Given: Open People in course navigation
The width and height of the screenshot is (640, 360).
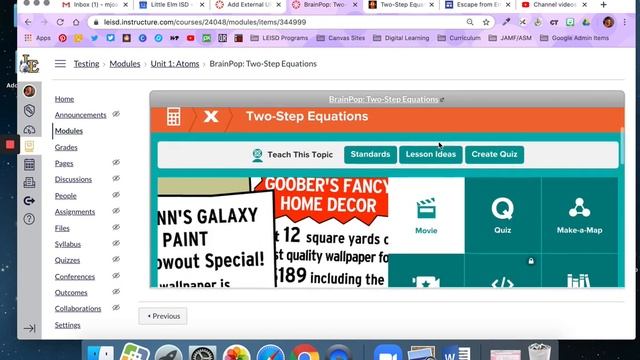Looking at the screenshot, I should (x=66, y=196).
